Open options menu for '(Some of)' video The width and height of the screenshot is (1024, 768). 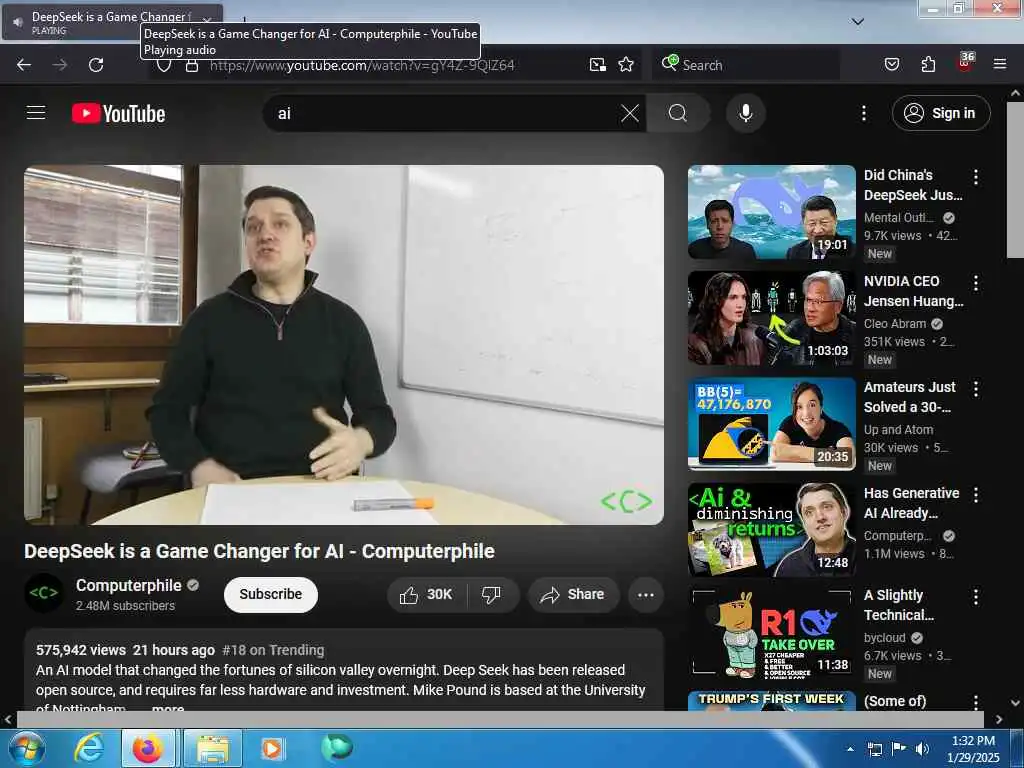[976, 702]
